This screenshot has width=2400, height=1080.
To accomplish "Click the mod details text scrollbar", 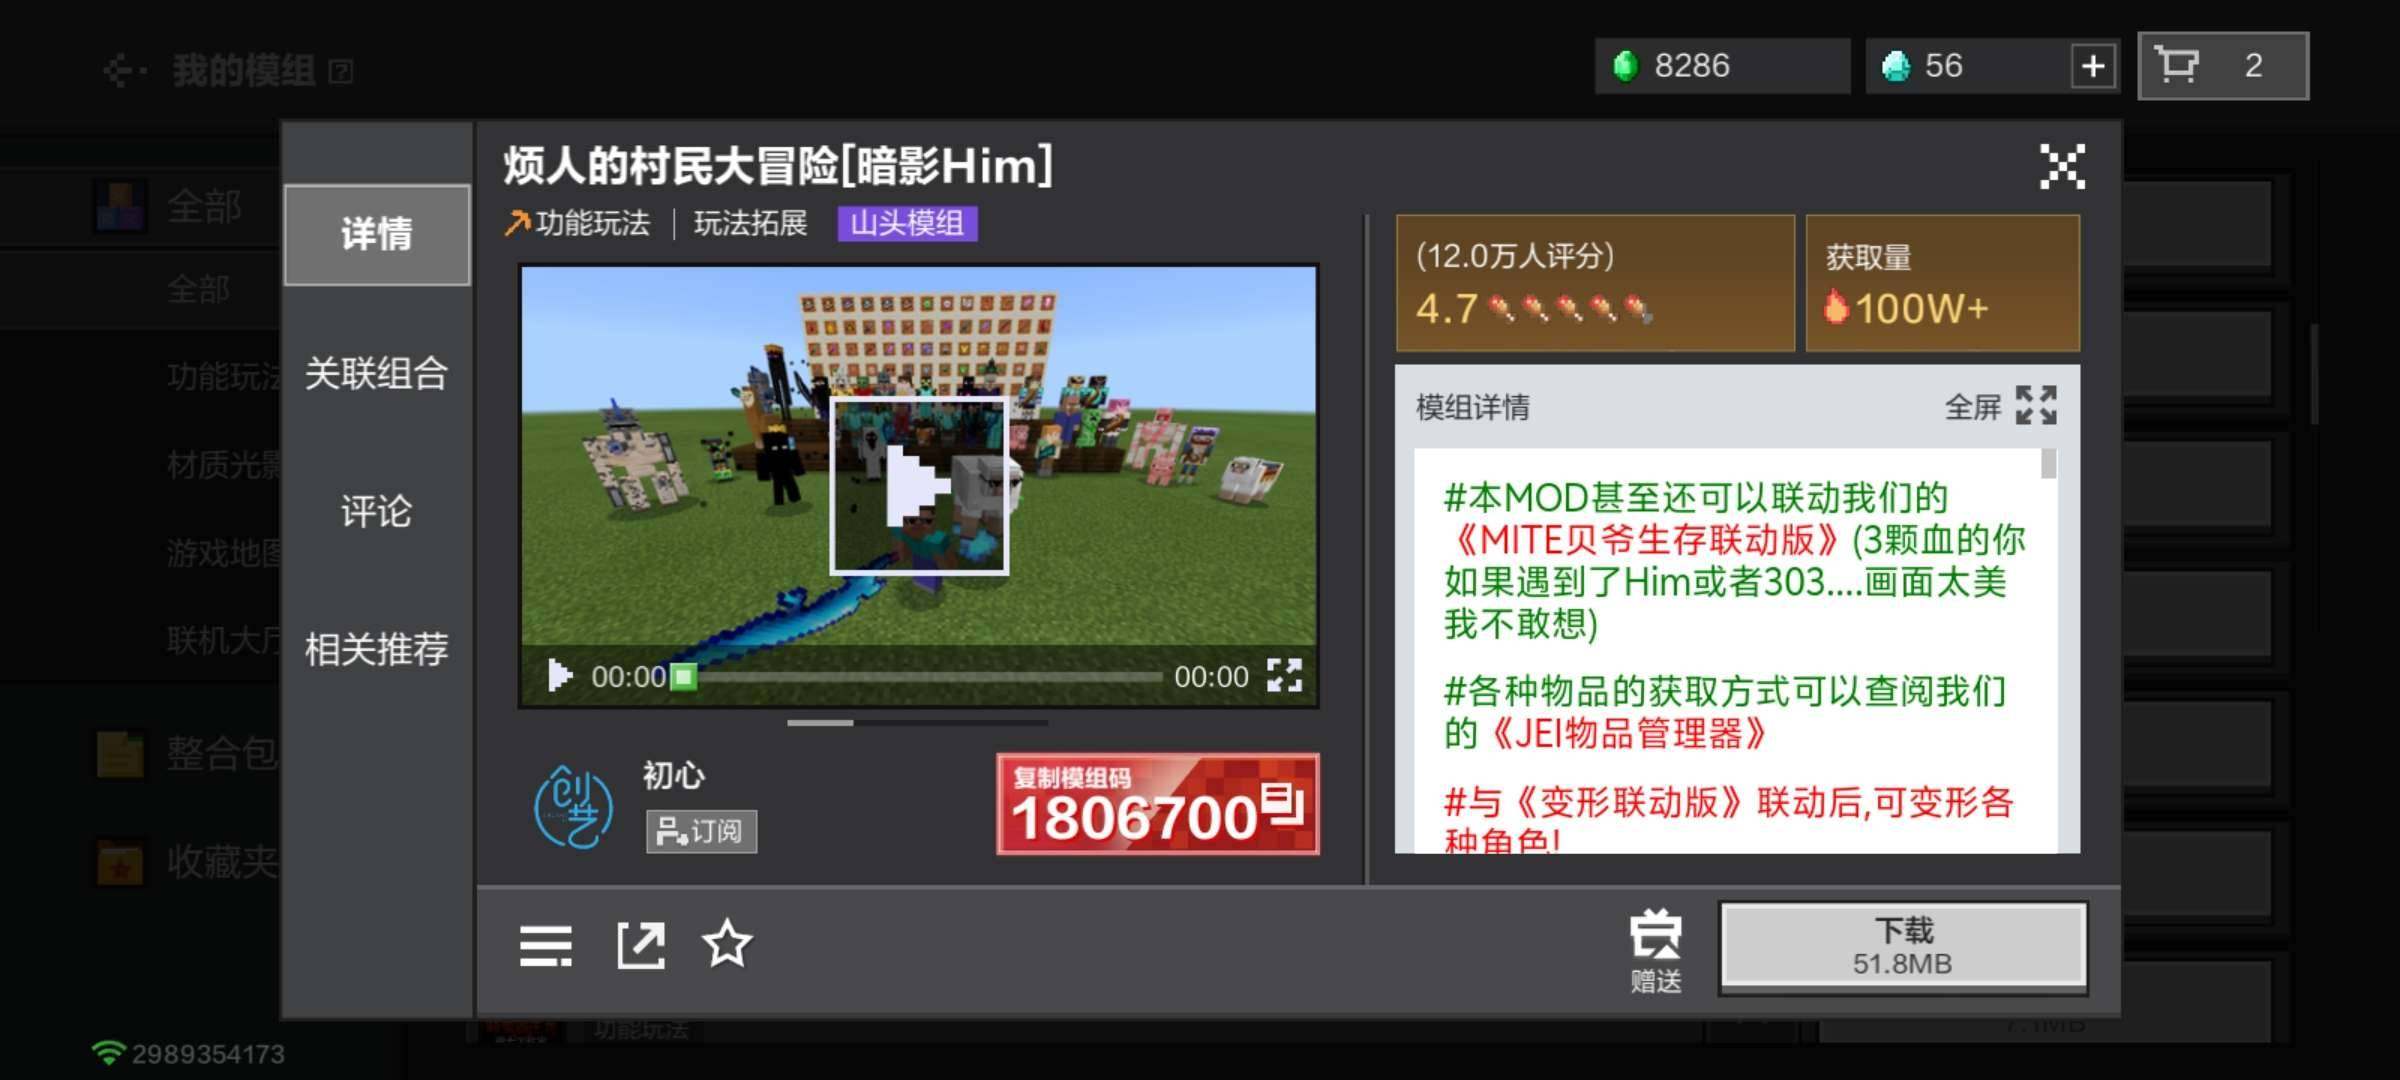I will tap(2048, 464).
